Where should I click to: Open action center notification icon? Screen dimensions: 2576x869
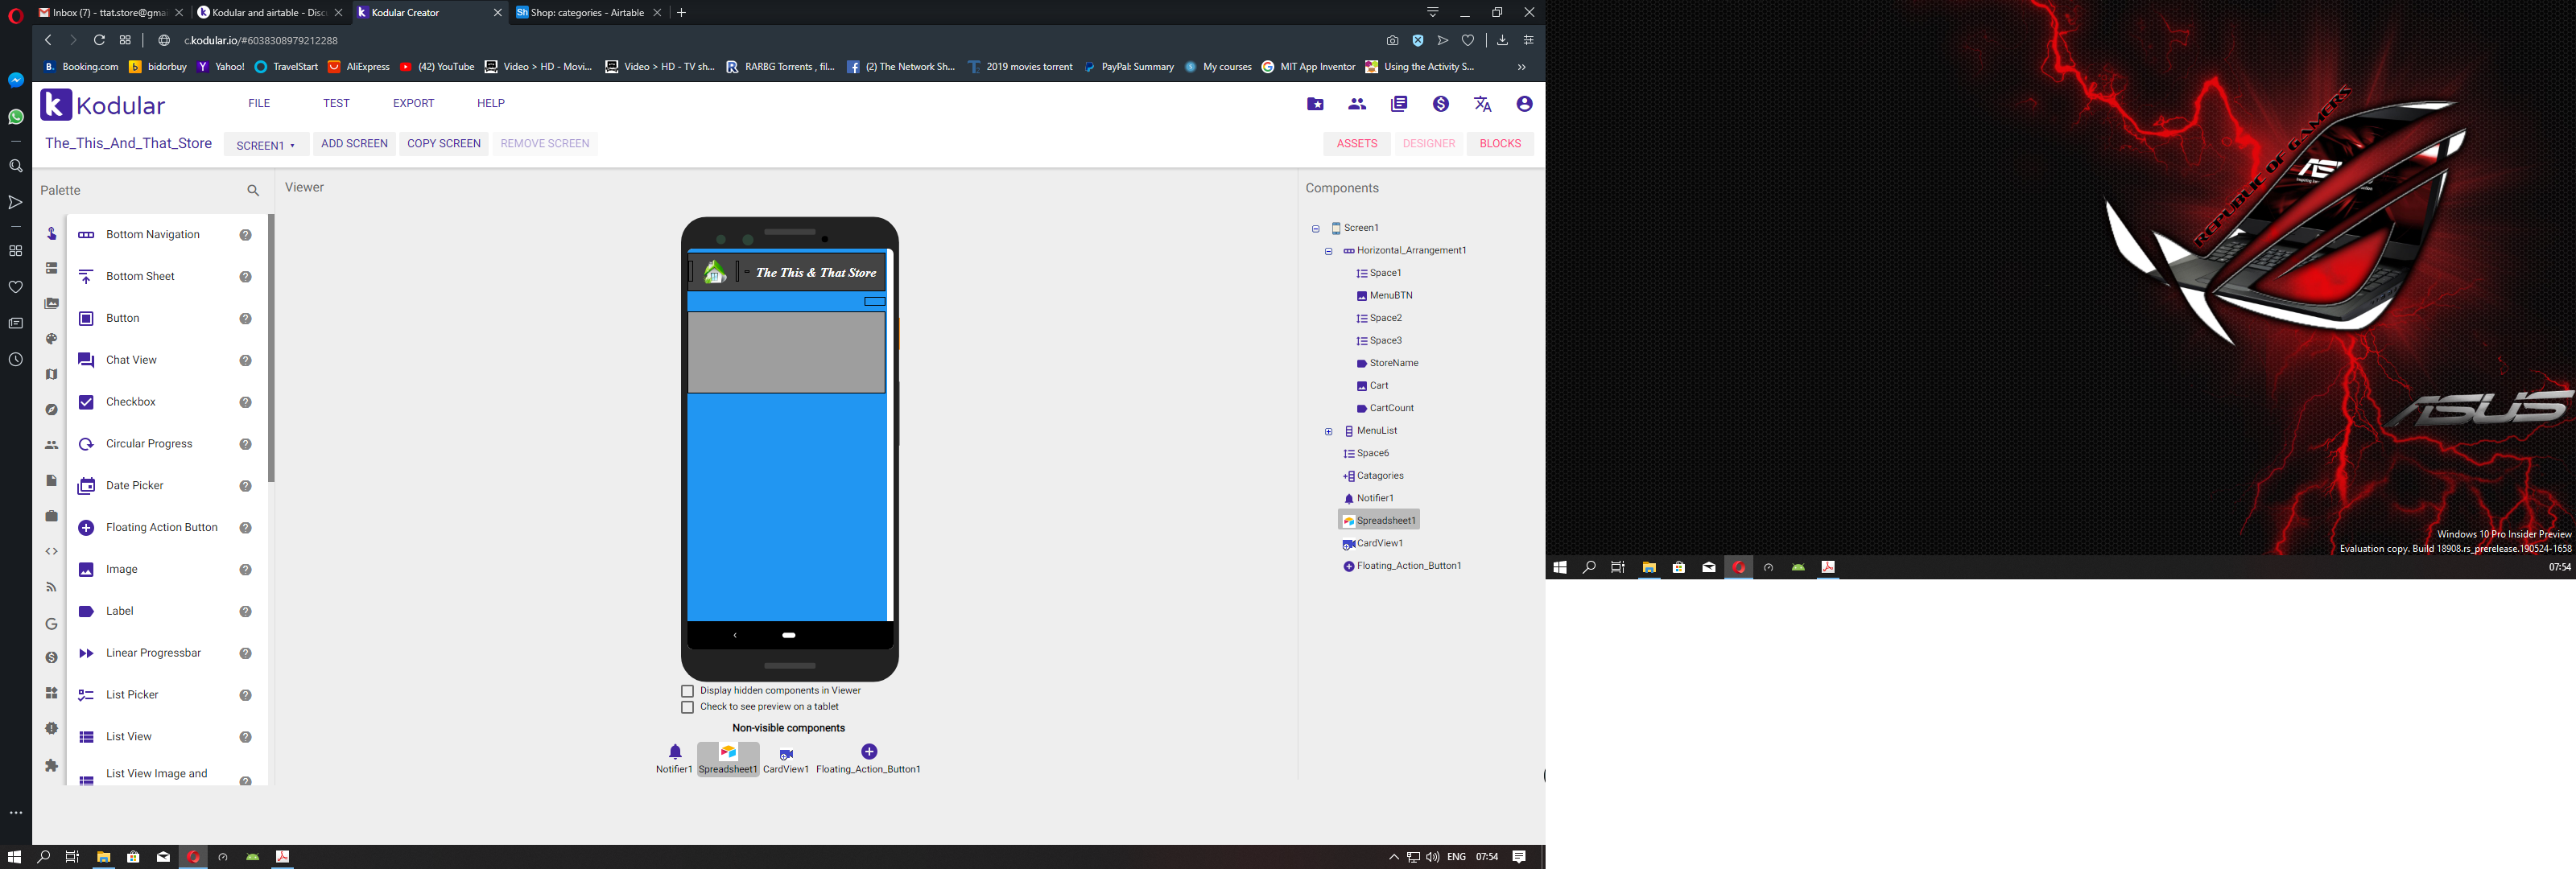coord(1519,857)
